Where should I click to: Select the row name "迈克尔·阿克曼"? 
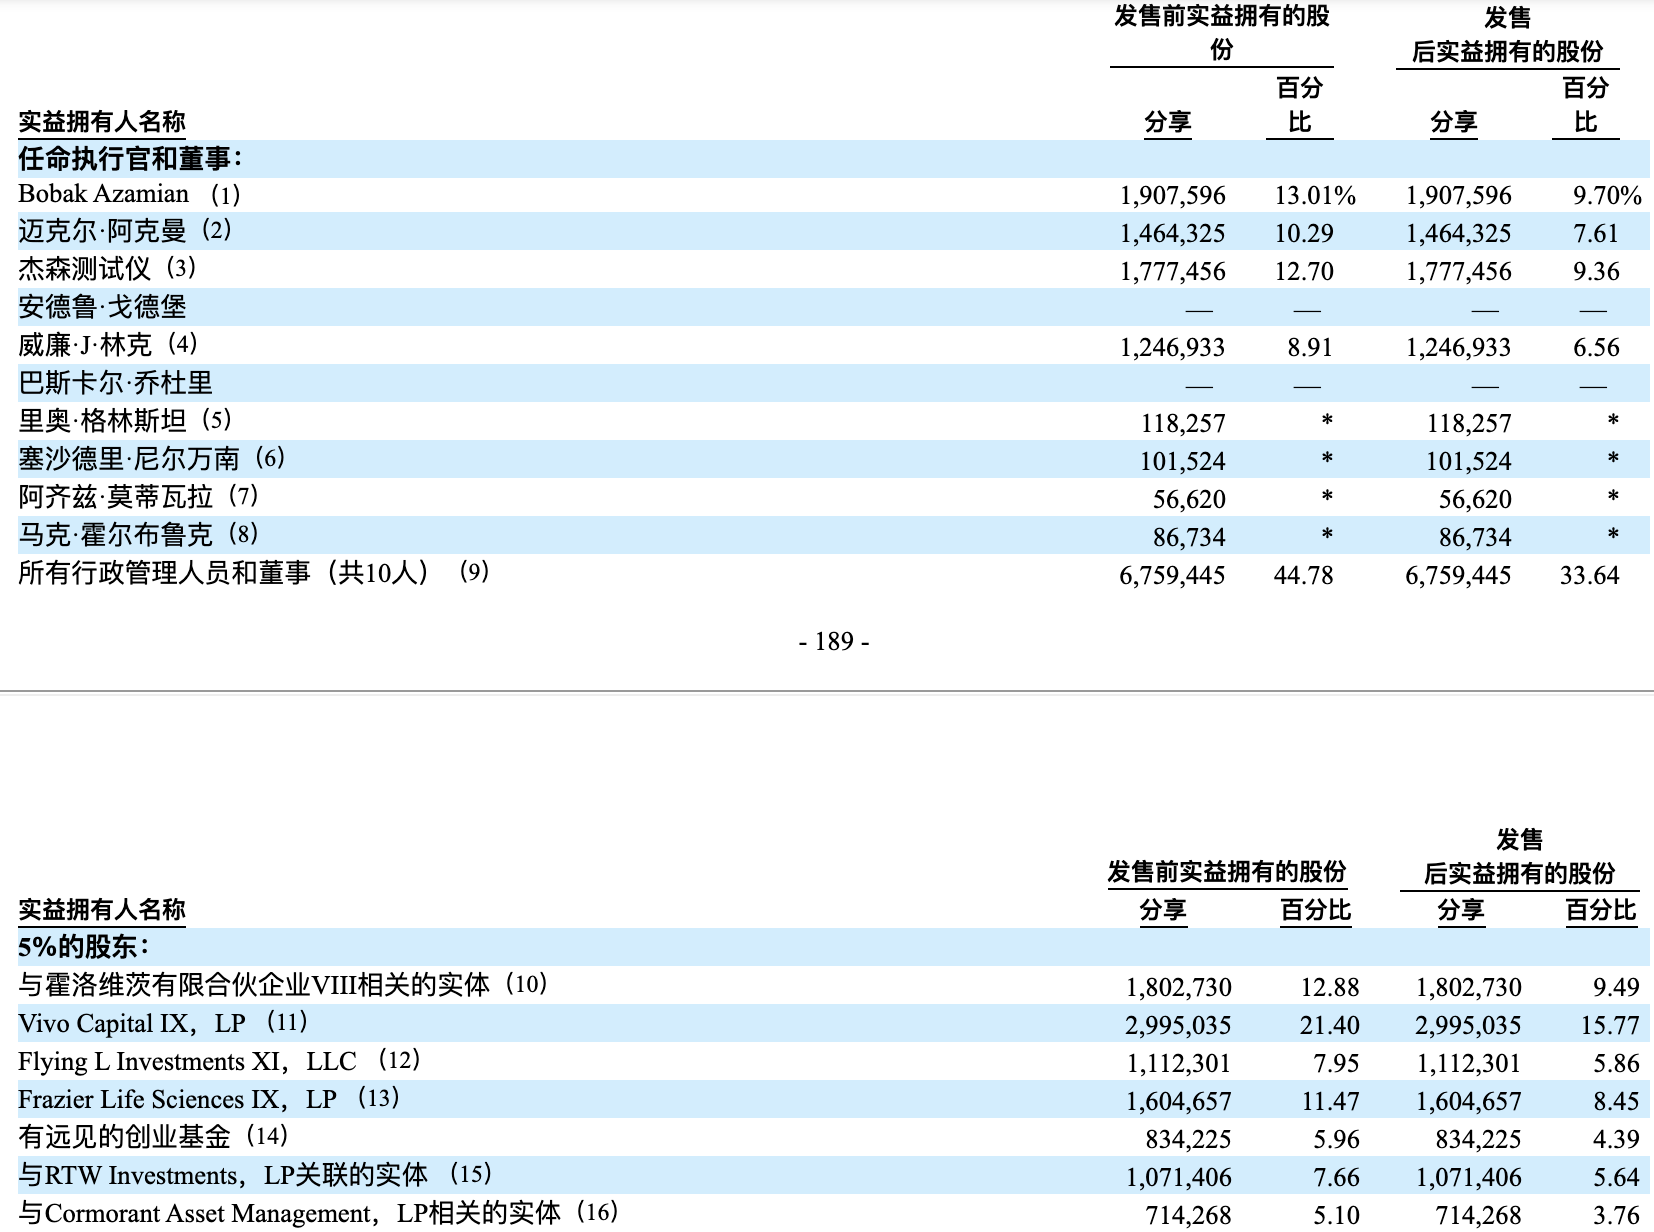pyautogui.click(x=102, y=232)
